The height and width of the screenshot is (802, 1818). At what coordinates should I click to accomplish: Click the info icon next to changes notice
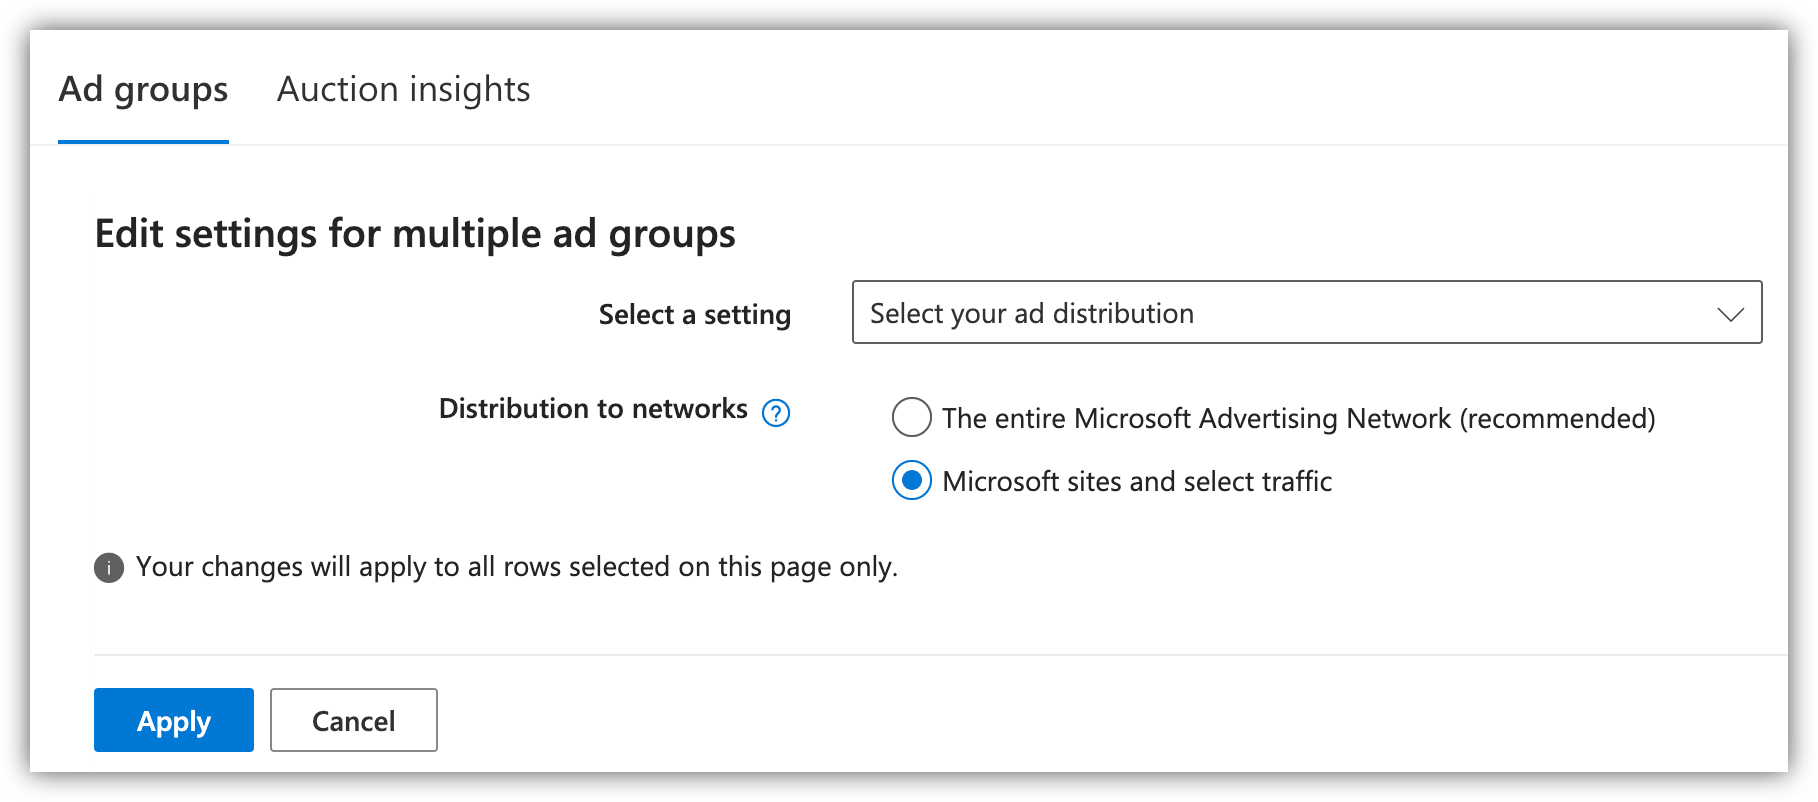pos(109,568)
